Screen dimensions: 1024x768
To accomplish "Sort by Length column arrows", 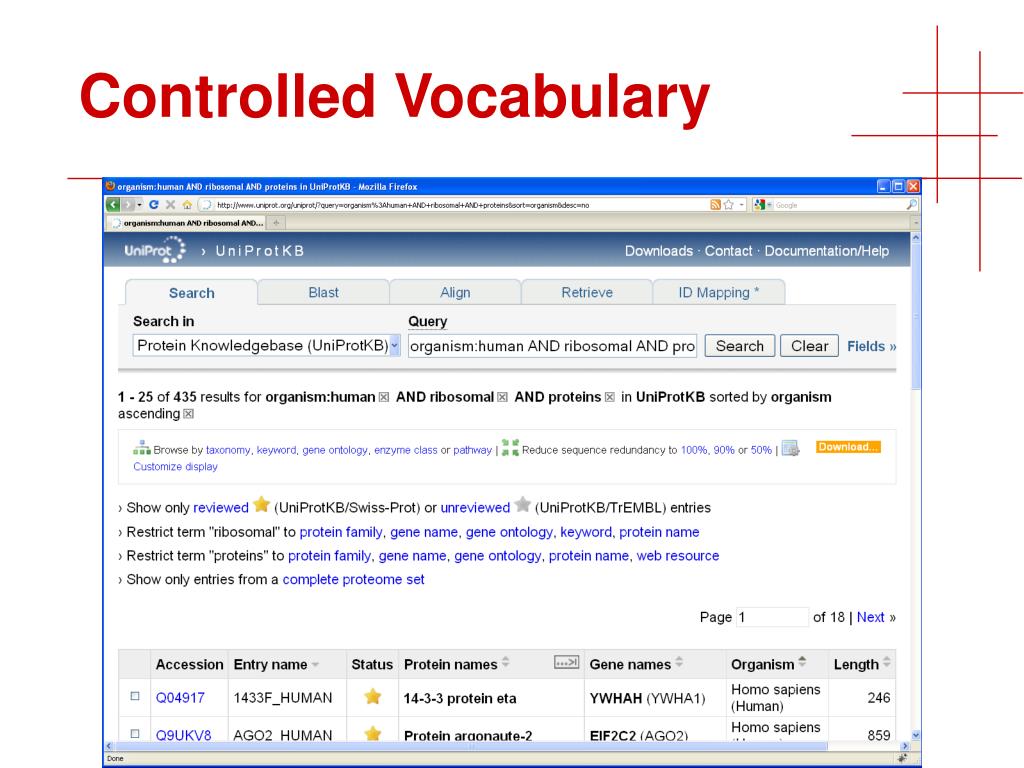I will coord(886,662).
